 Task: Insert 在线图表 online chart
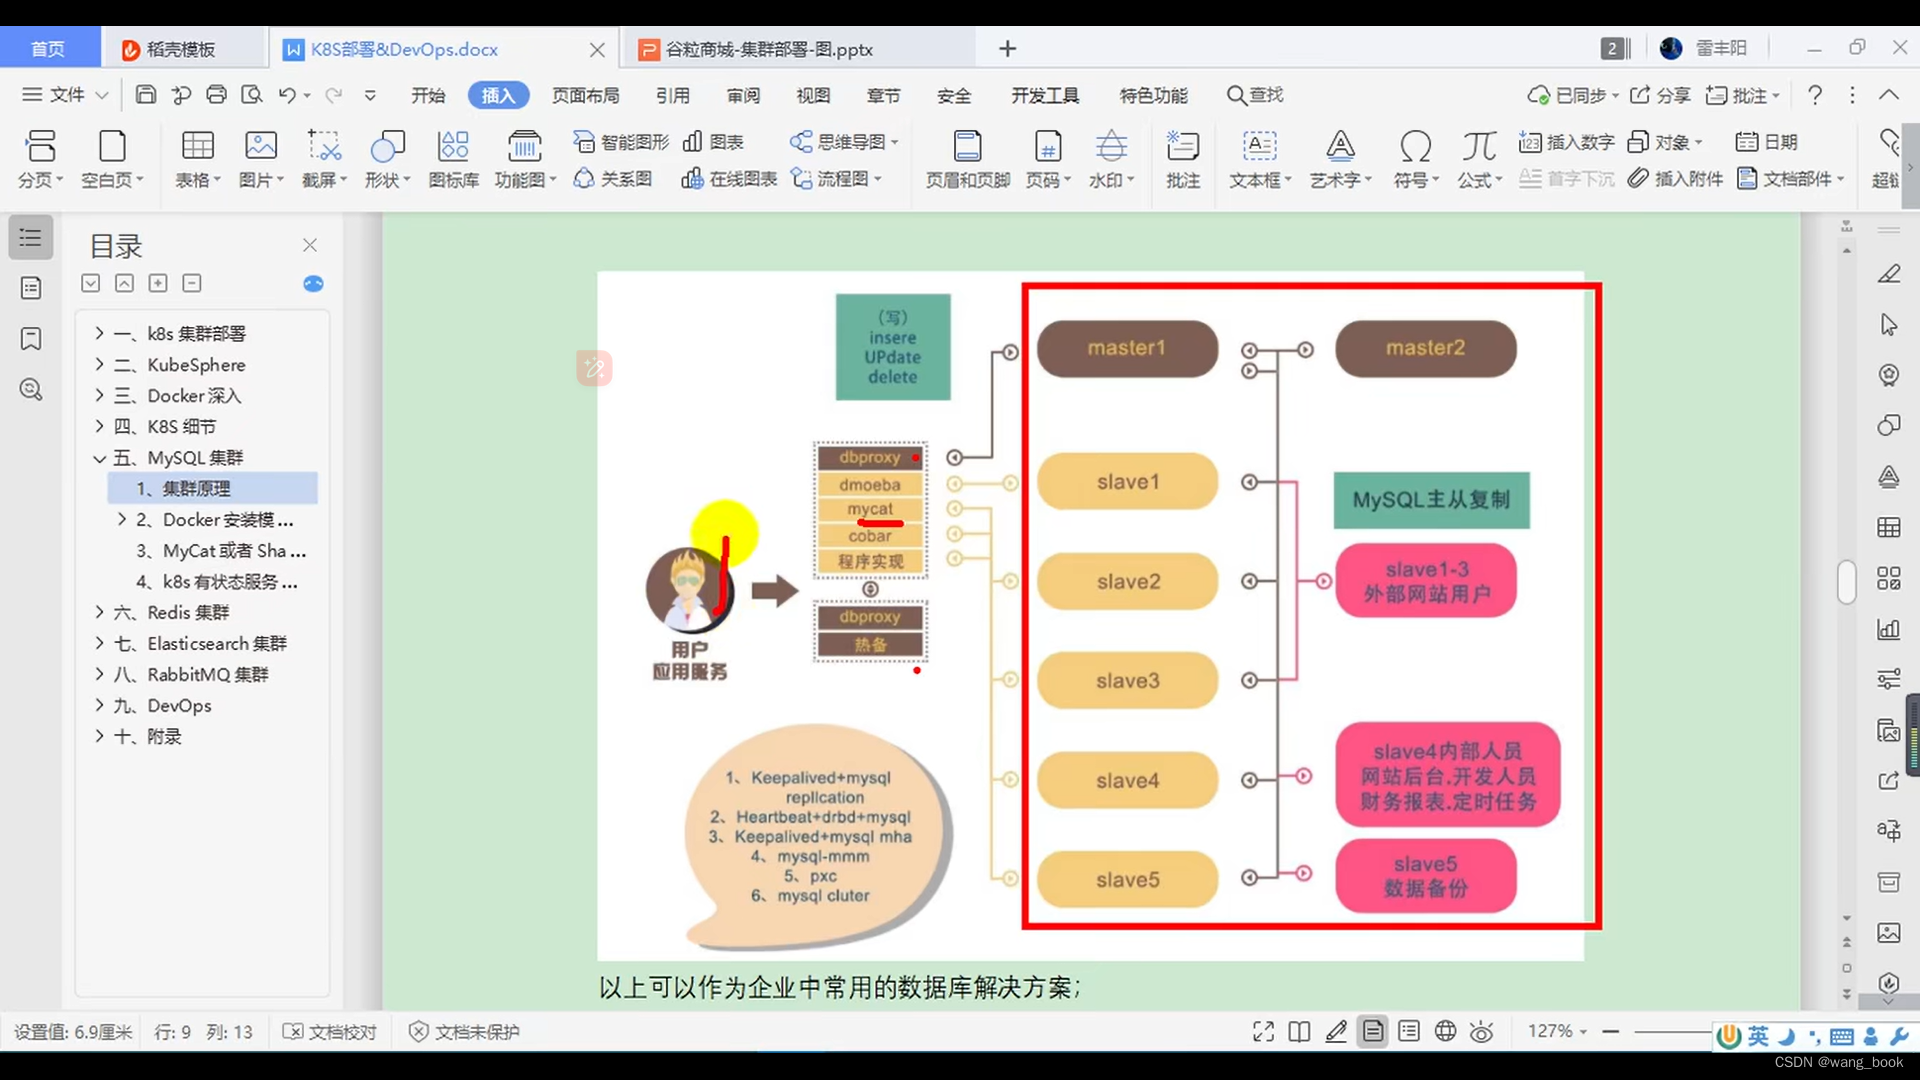pos(729,179)
